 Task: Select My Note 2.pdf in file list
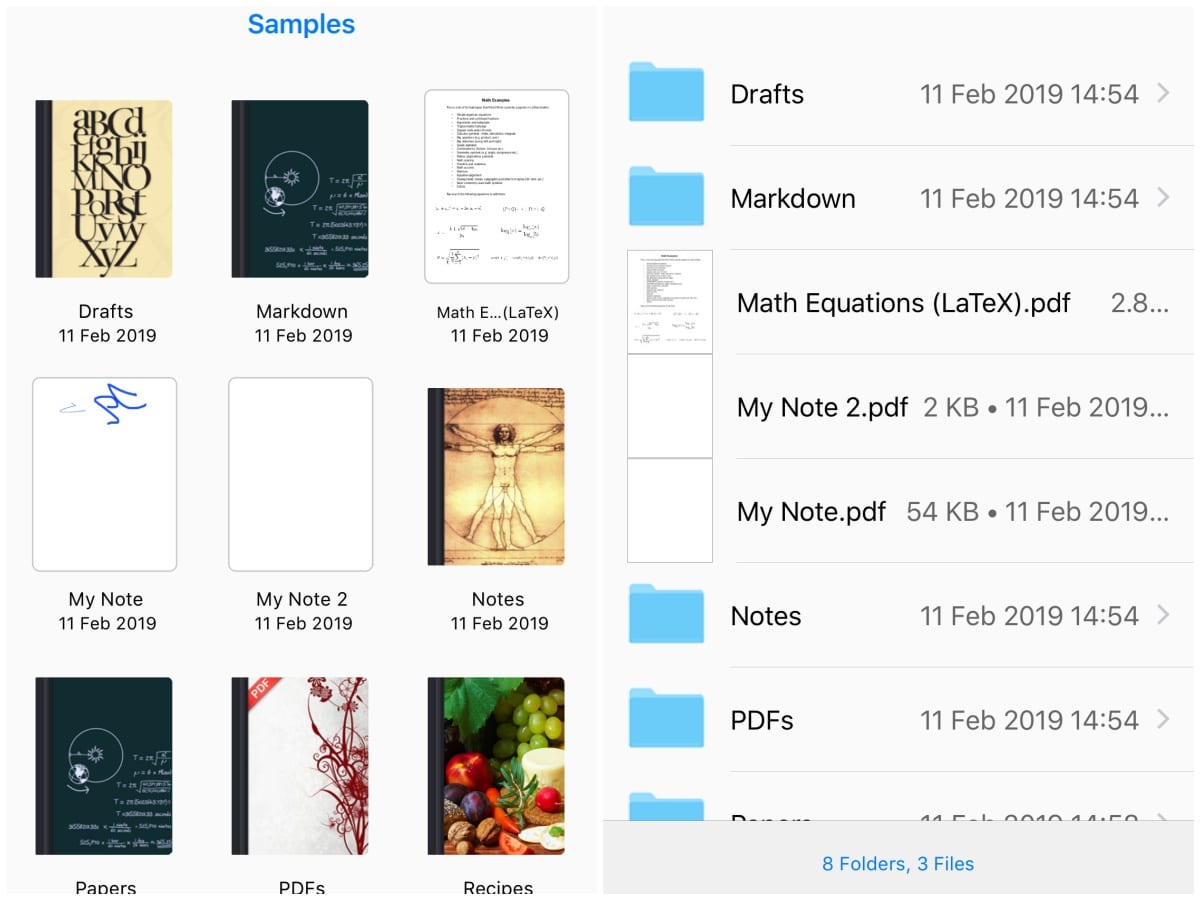[x=822, y=407]
